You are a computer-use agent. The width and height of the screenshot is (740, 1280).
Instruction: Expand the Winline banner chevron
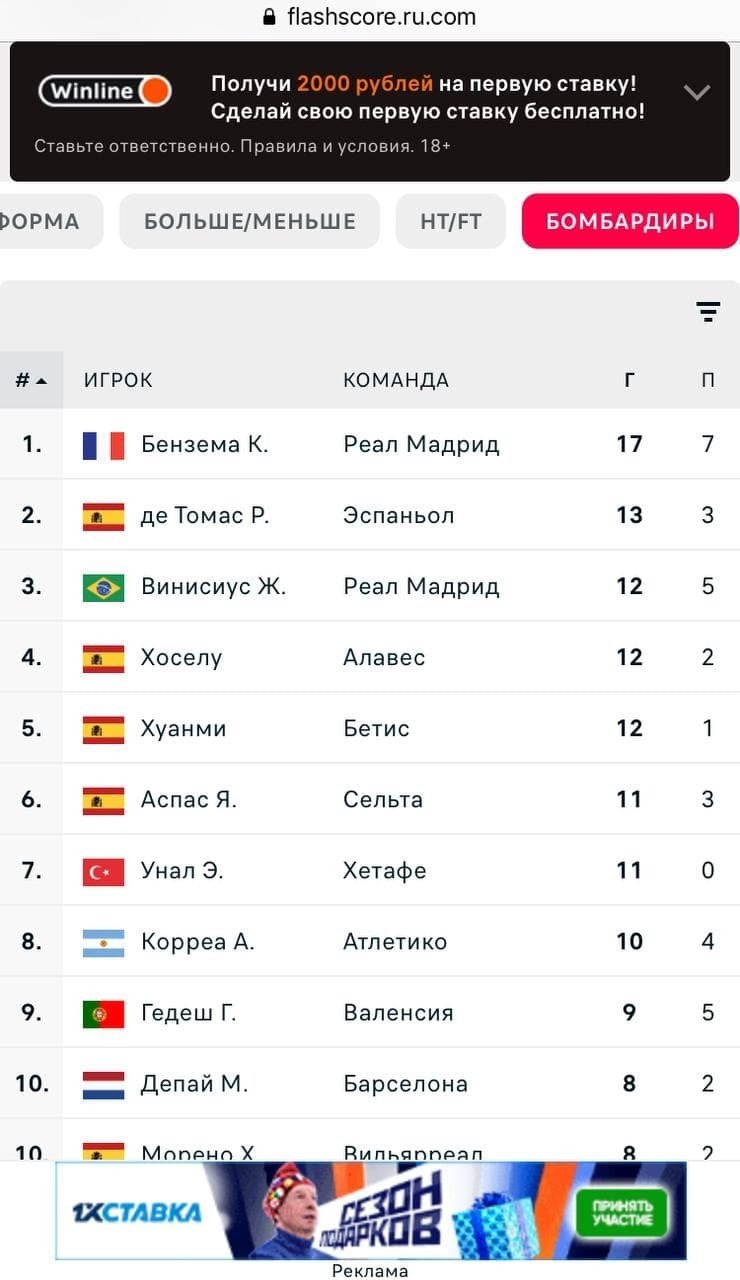pos(696,93)
